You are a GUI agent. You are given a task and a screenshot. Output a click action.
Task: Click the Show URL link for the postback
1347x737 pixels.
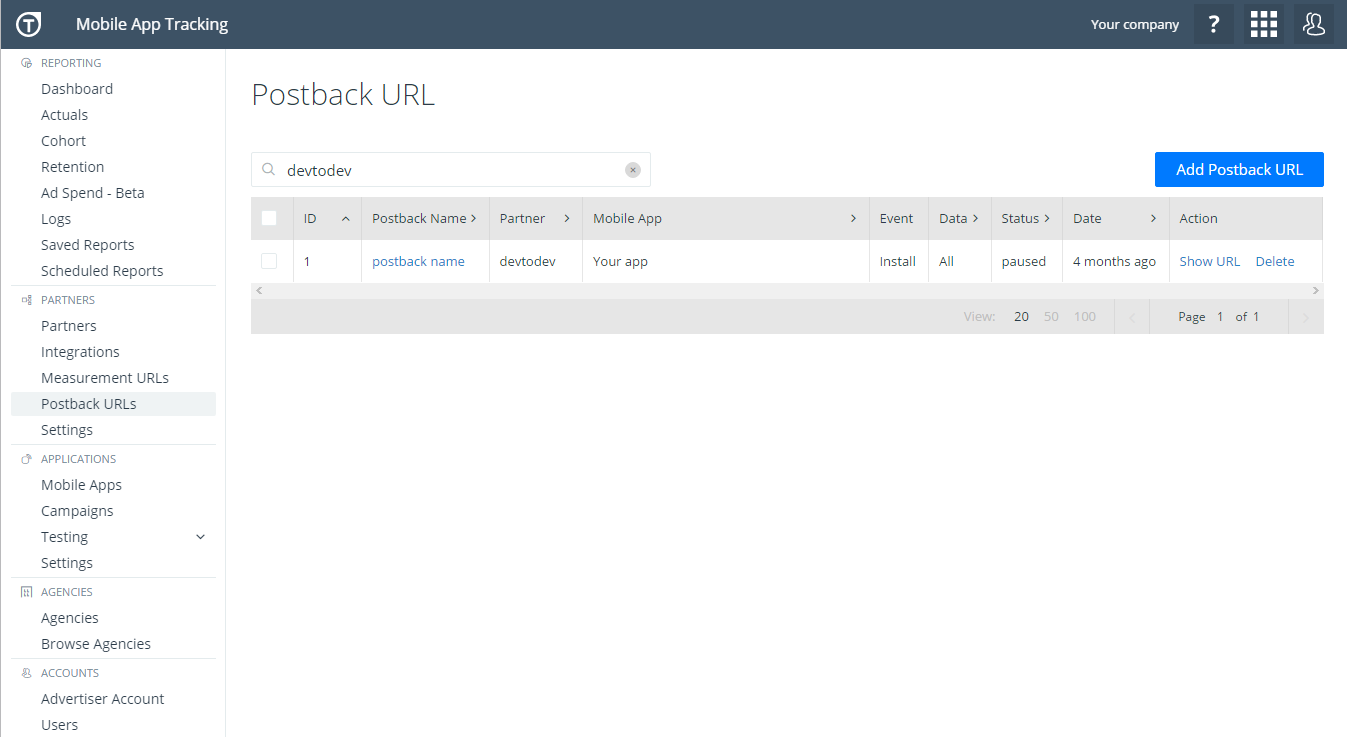(1209, 260)
